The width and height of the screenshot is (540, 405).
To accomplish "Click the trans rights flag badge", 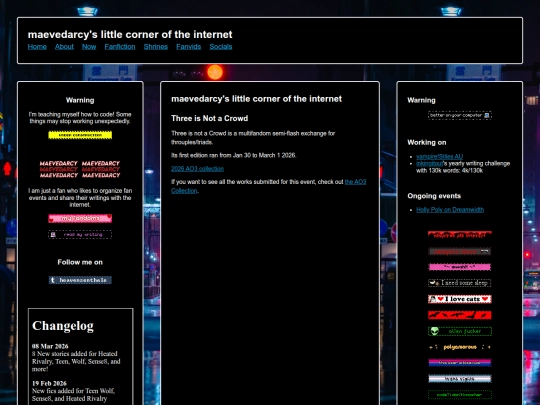I will tap(460, 379).
